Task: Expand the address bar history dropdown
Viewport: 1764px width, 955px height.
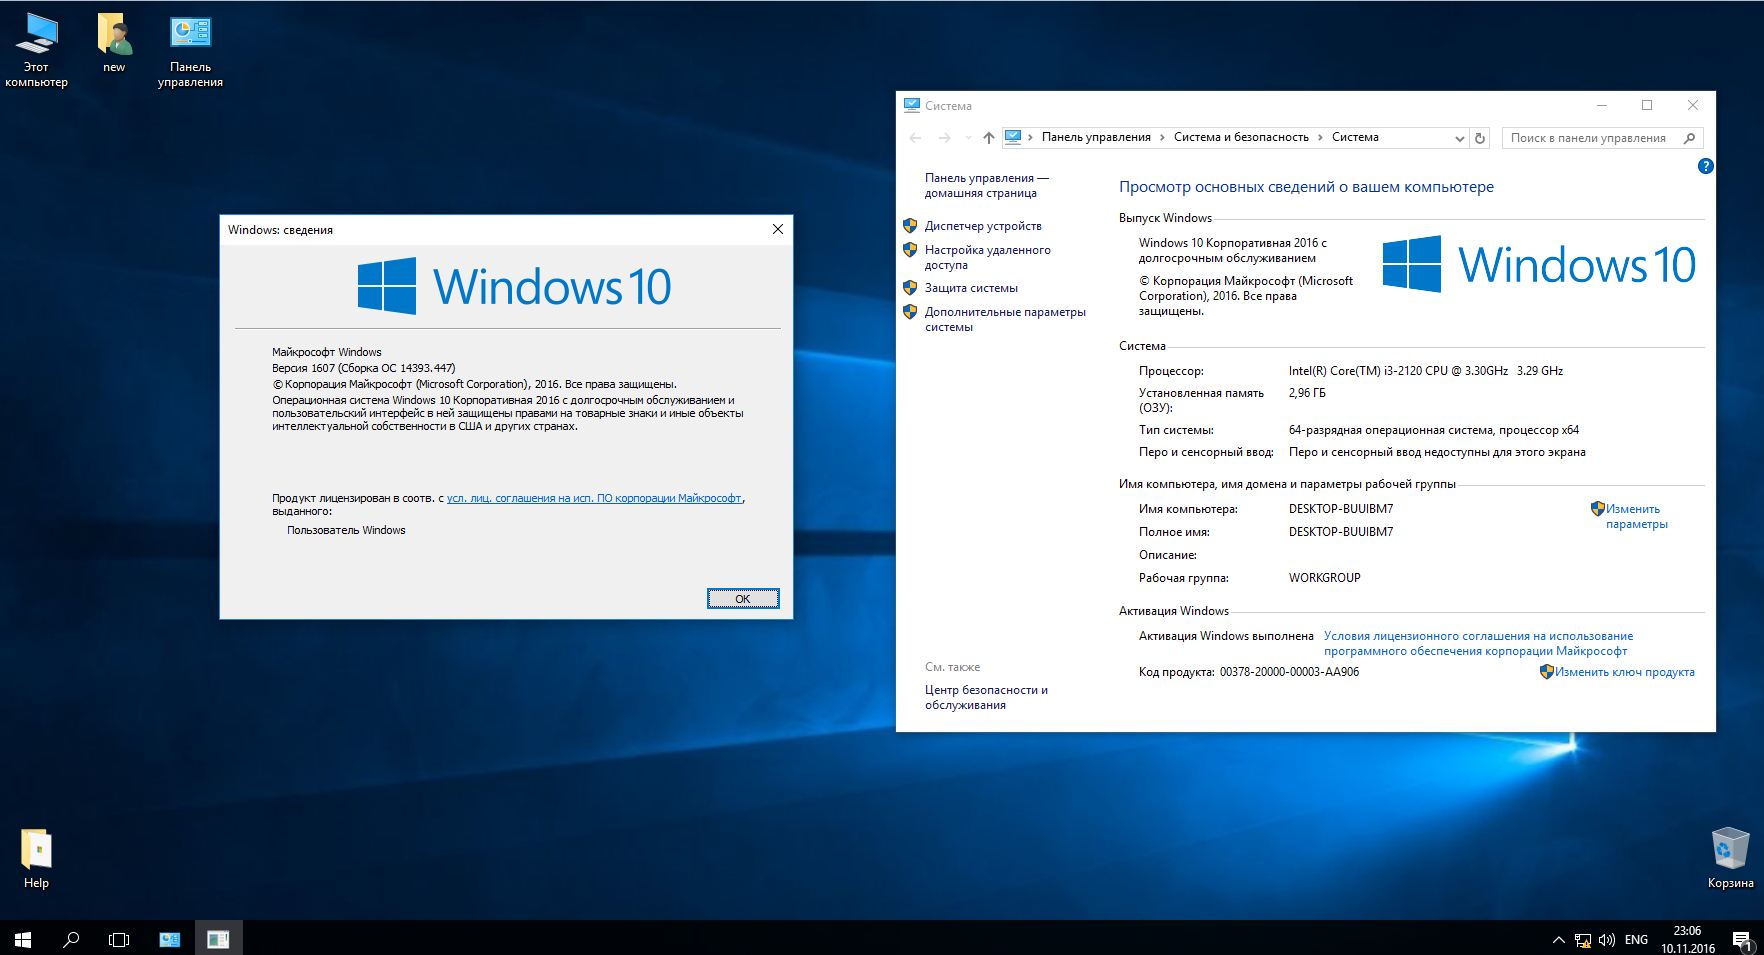Action: [1459, 138]
